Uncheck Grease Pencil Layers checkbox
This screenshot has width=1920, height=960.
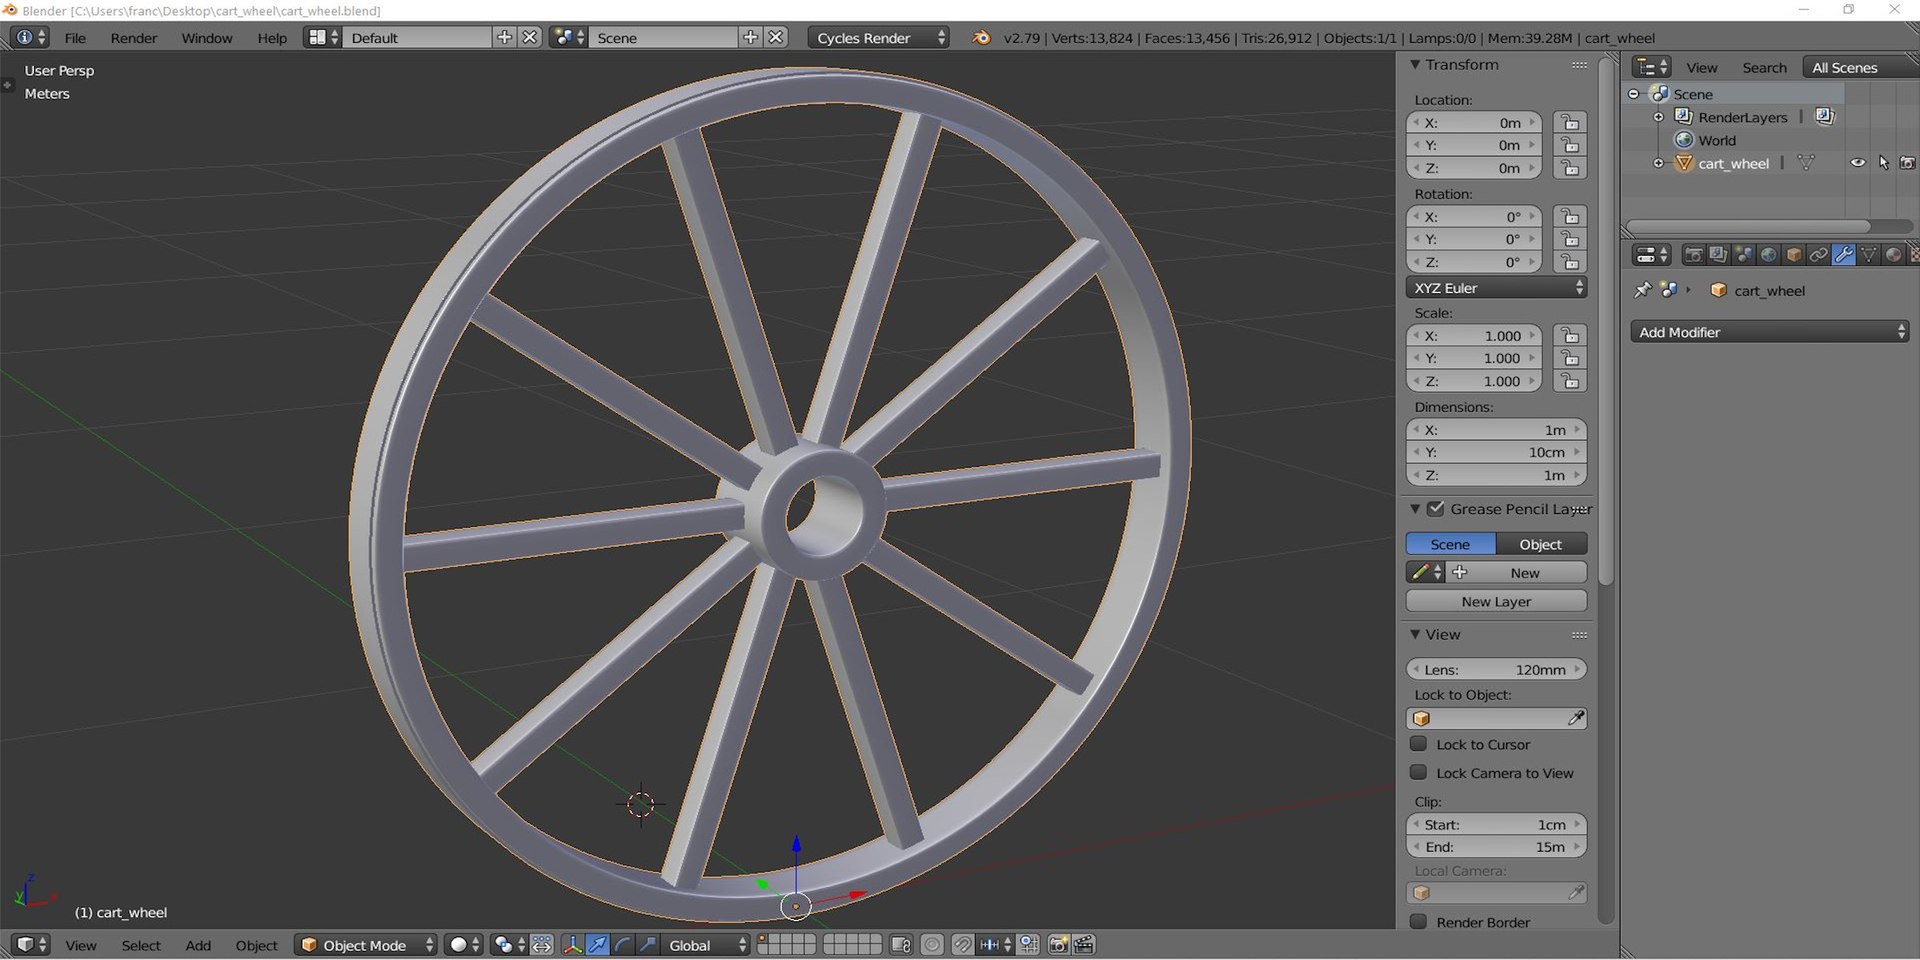[x=1436, y=509]
